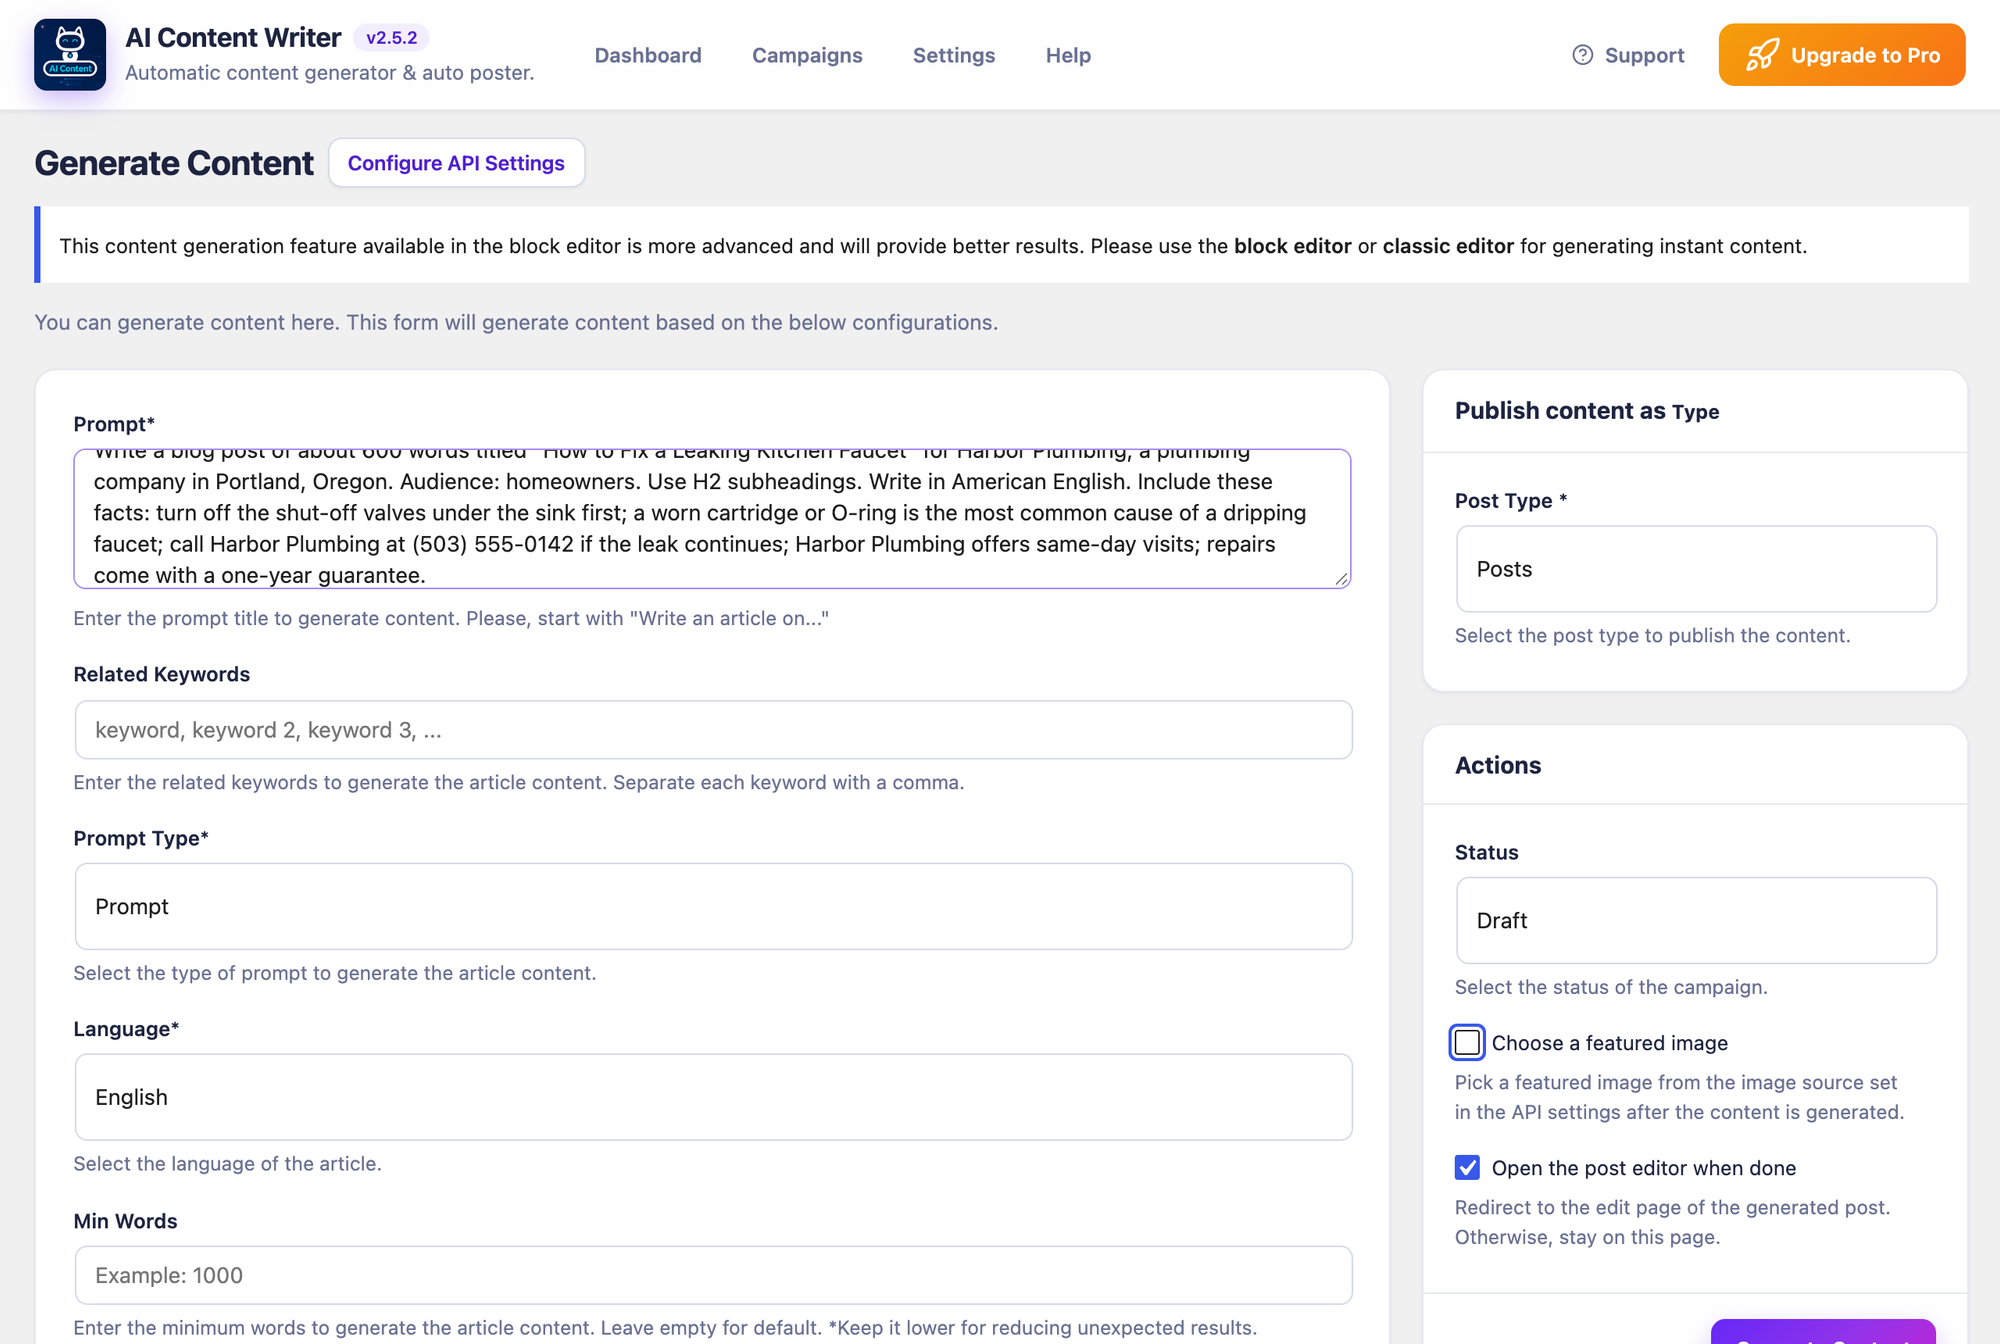Click the Upgrade to Pro button
The image size is (2000, 1344).
(1842, 55)
